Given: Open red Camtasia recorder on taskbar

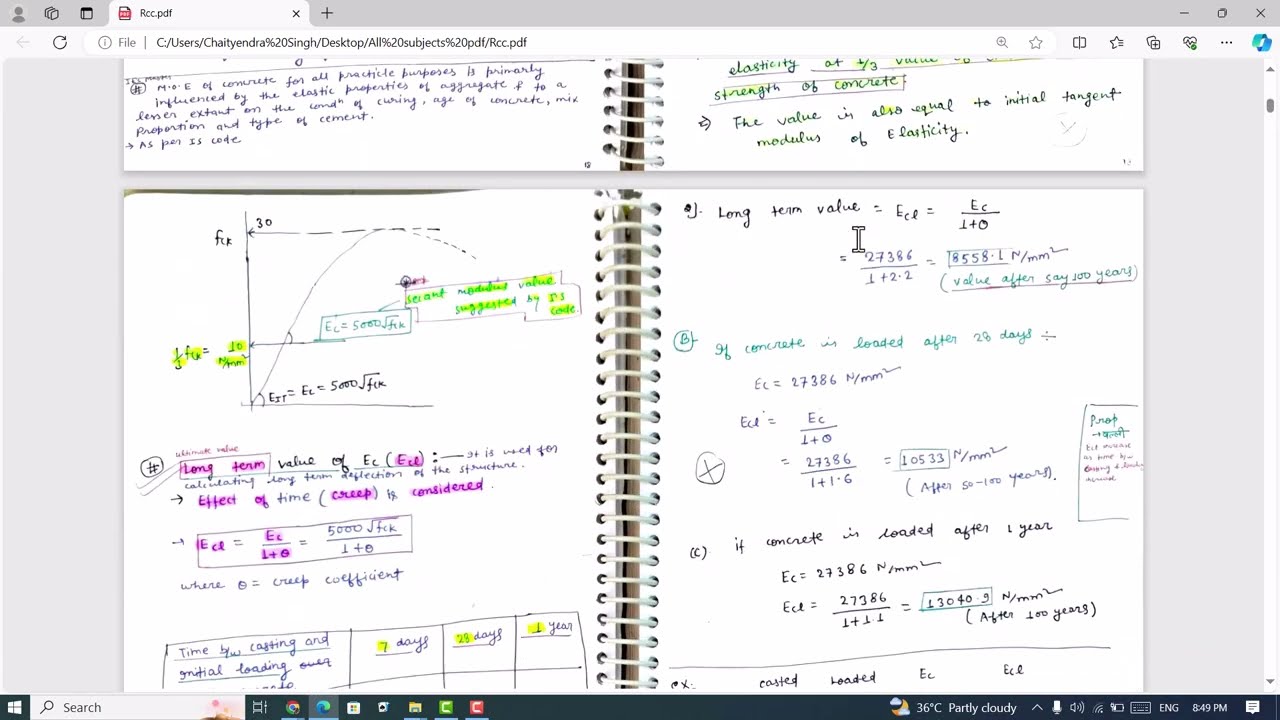Looking at the screenshot, I should 477,707.
